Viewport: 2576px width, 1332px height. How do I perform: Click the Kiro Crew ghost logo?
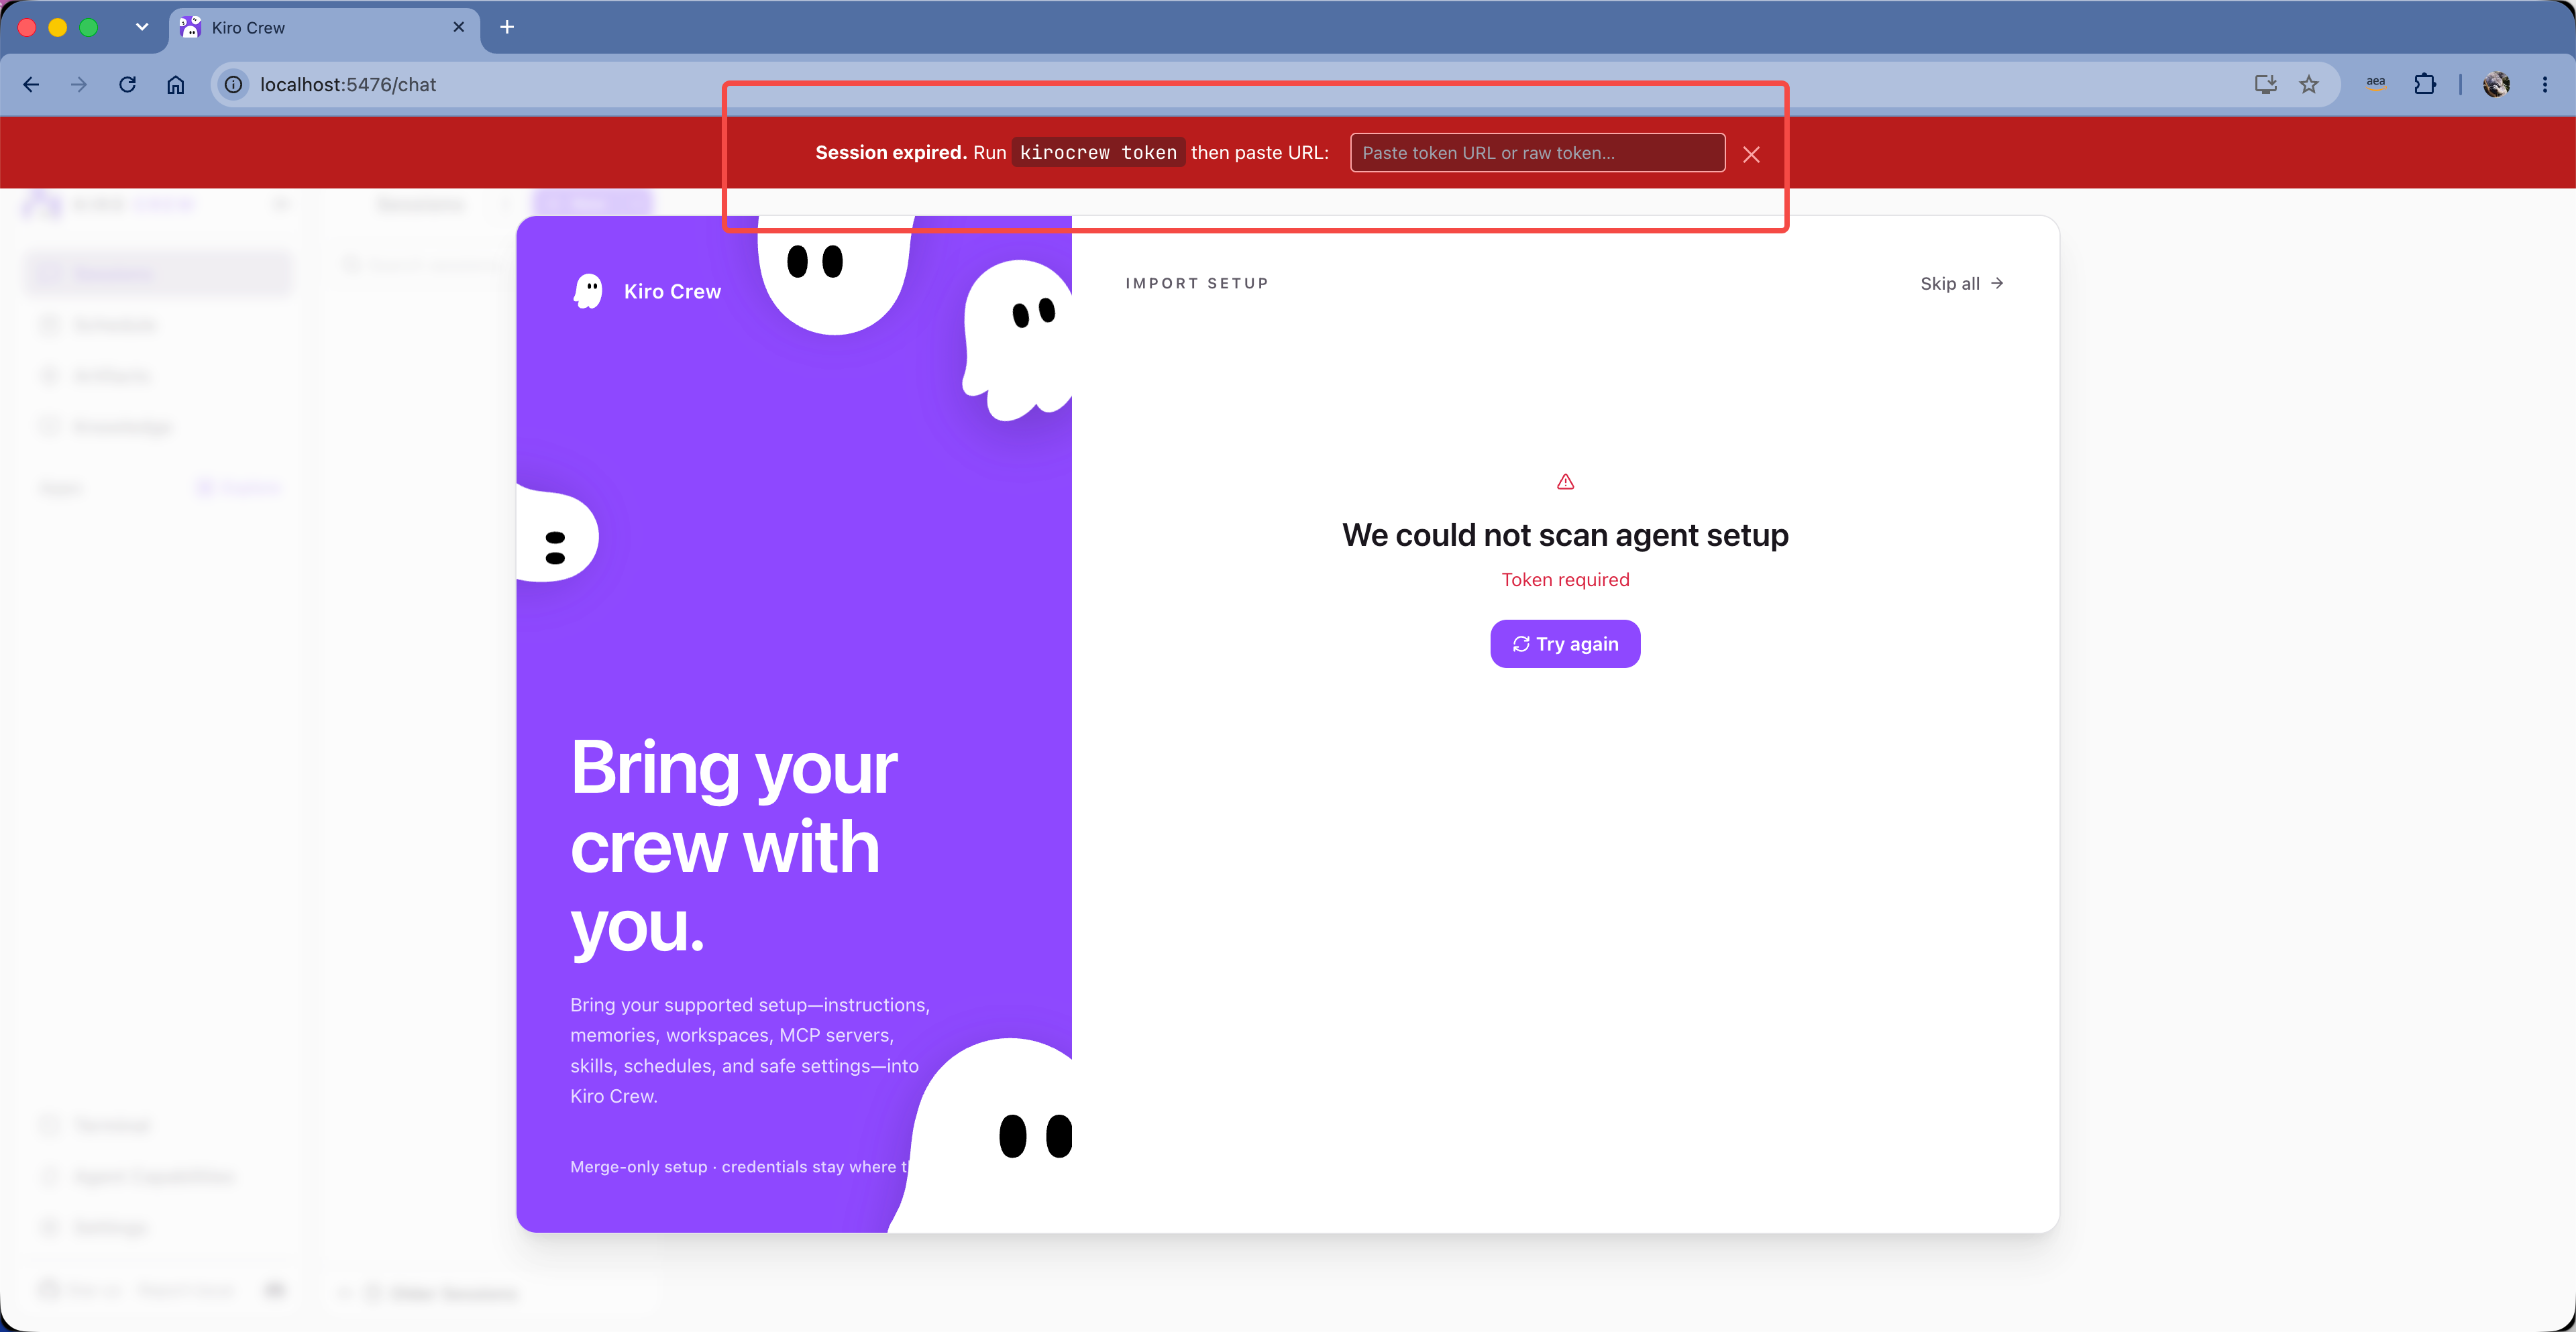[x=588, y=291]
